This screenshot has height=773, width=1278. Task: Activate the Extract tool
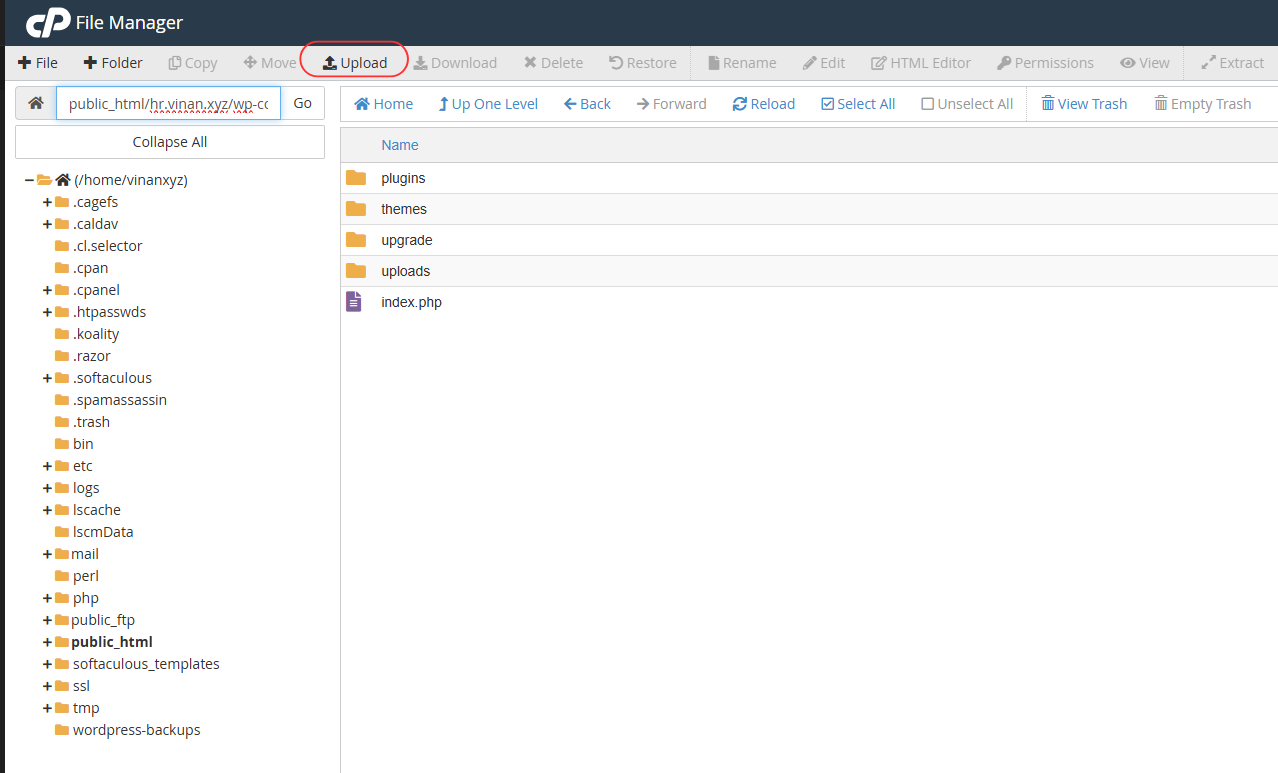(1231, 62)
